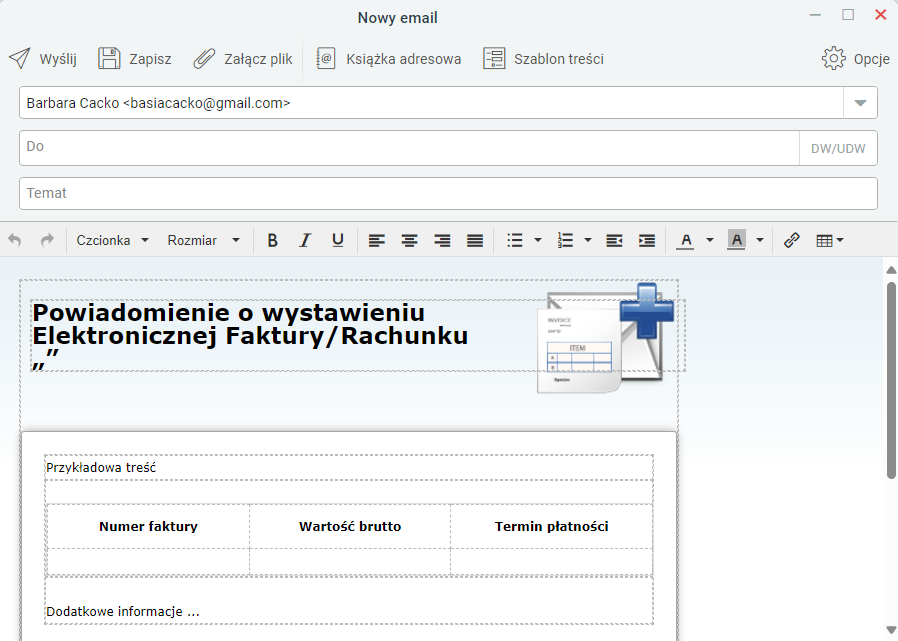Open Opcje settings gear

(x=856, y=59)
